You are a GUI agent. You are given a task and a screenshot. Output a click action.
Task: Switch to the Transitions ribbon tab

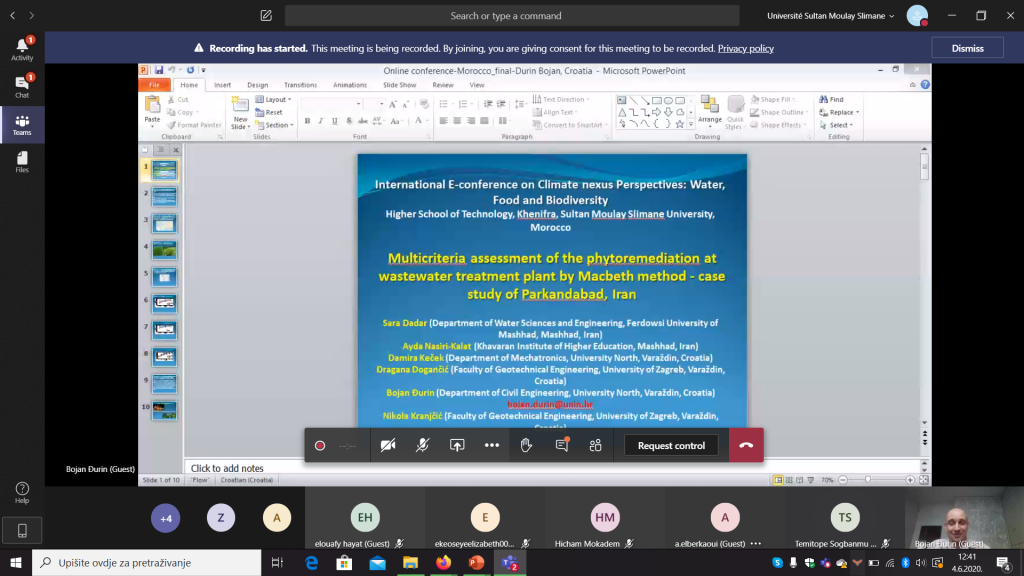pyautogui.click(x=300, y=85)
